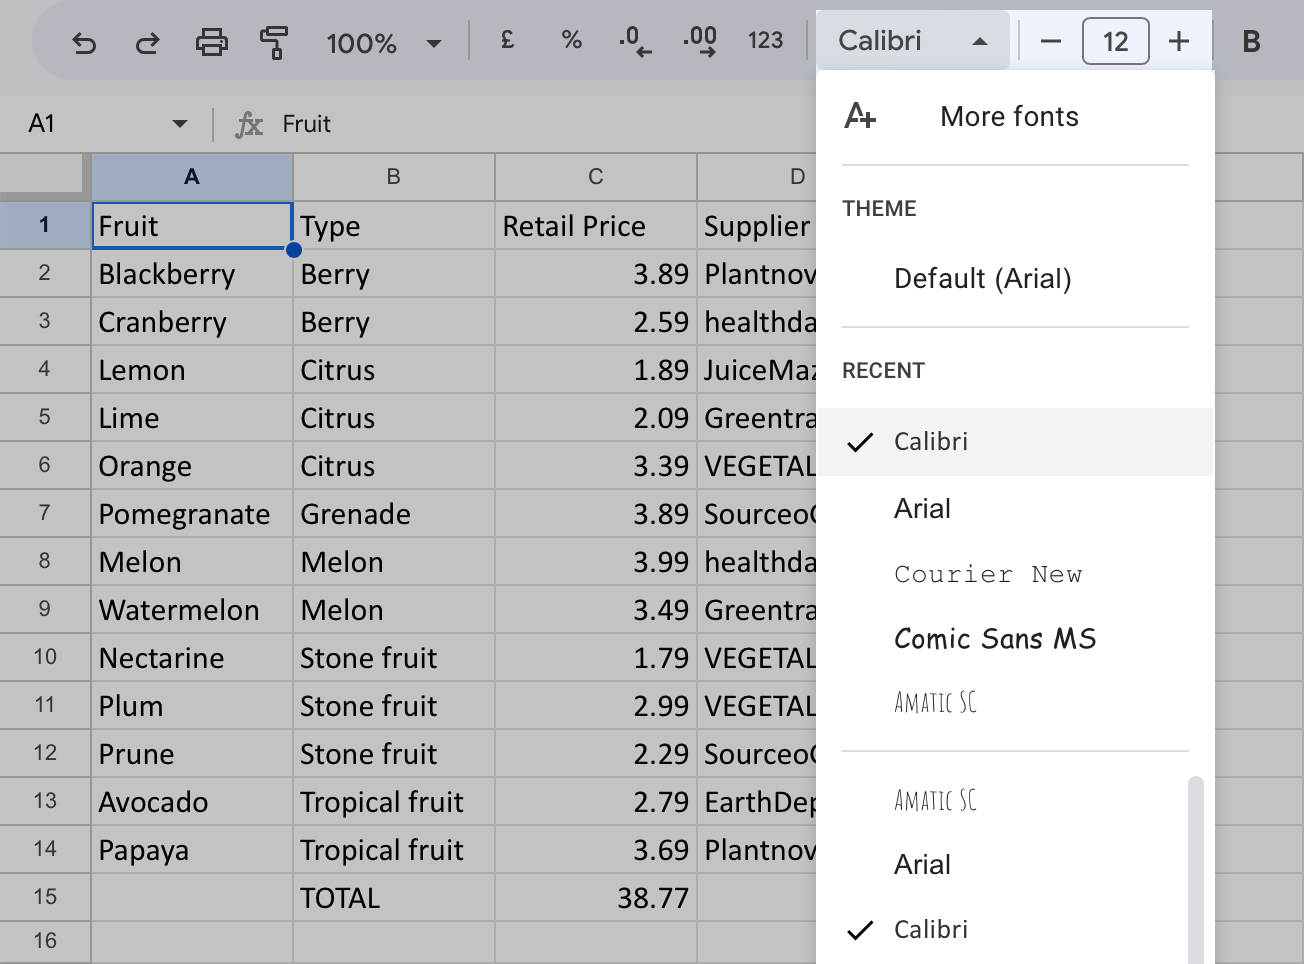
Task: Format as currency with £ icon
Action: click(507, 40)
